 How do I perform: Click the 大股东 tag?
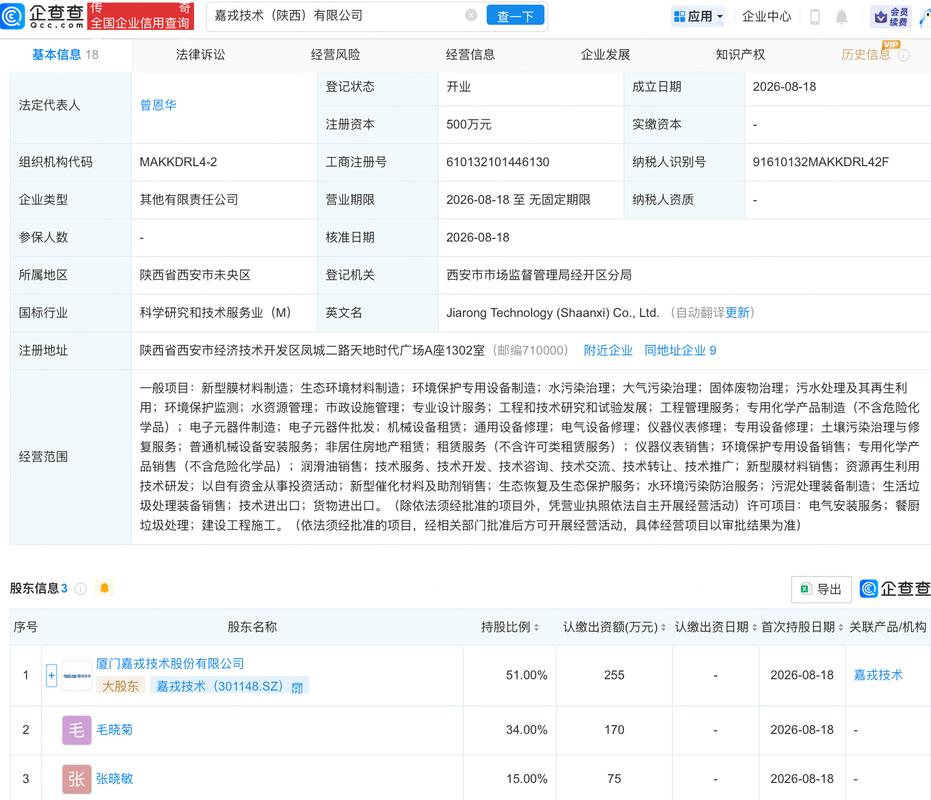[x=121, y=687]
